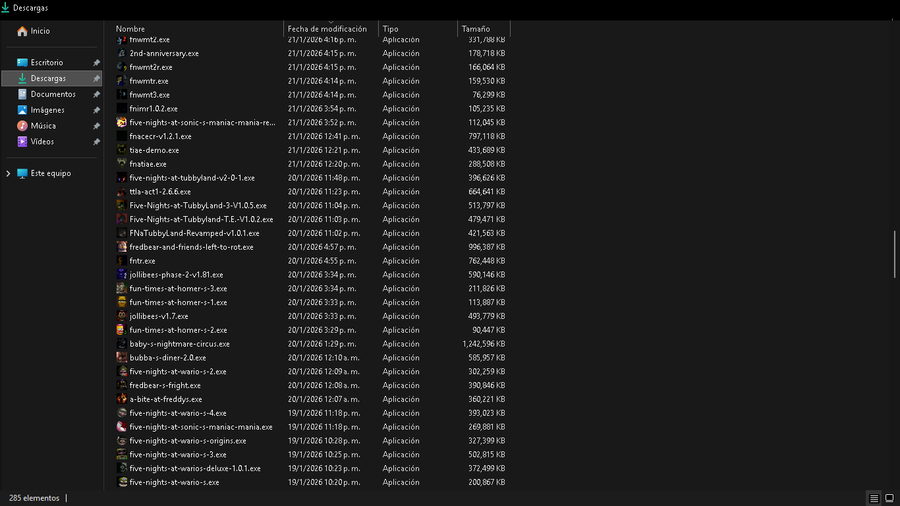Select file FNaTubbyLand-Revamped-v1.0.1.exe
Image resolution: width=900 pixels, height=506 pixels.
click(194, 233)
